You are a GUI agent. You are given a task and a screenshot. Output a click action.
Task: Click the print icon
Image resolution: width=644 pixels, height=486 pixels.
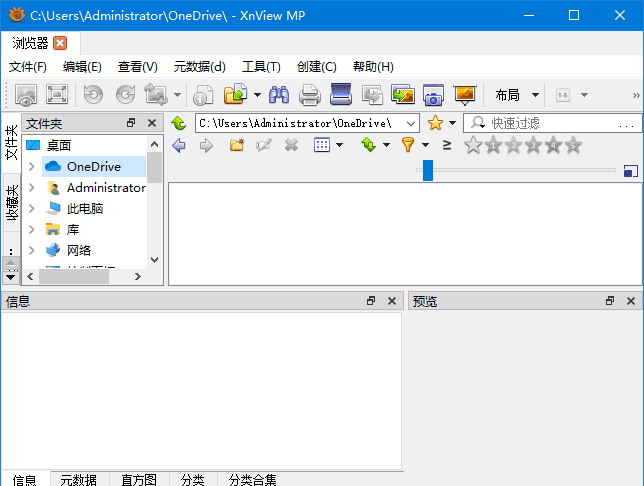[x=310, y=95]
